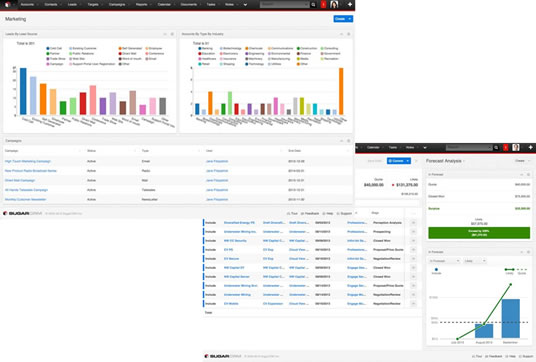This screenshot has width=536, height=362.
Task: Click September bar in forecast chart
Action: [511, 319]
